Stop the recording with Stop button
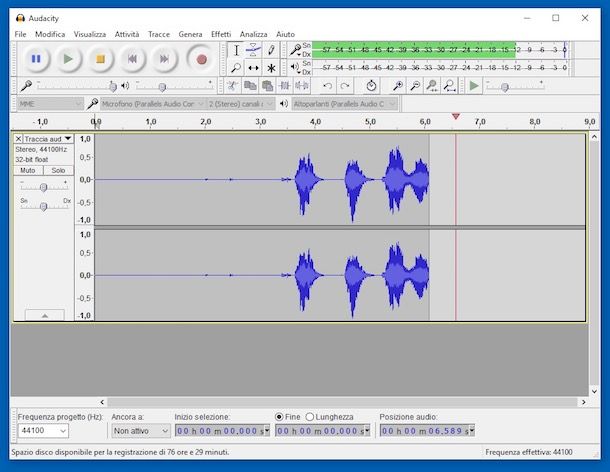610x472 pixels. [100, 59]
